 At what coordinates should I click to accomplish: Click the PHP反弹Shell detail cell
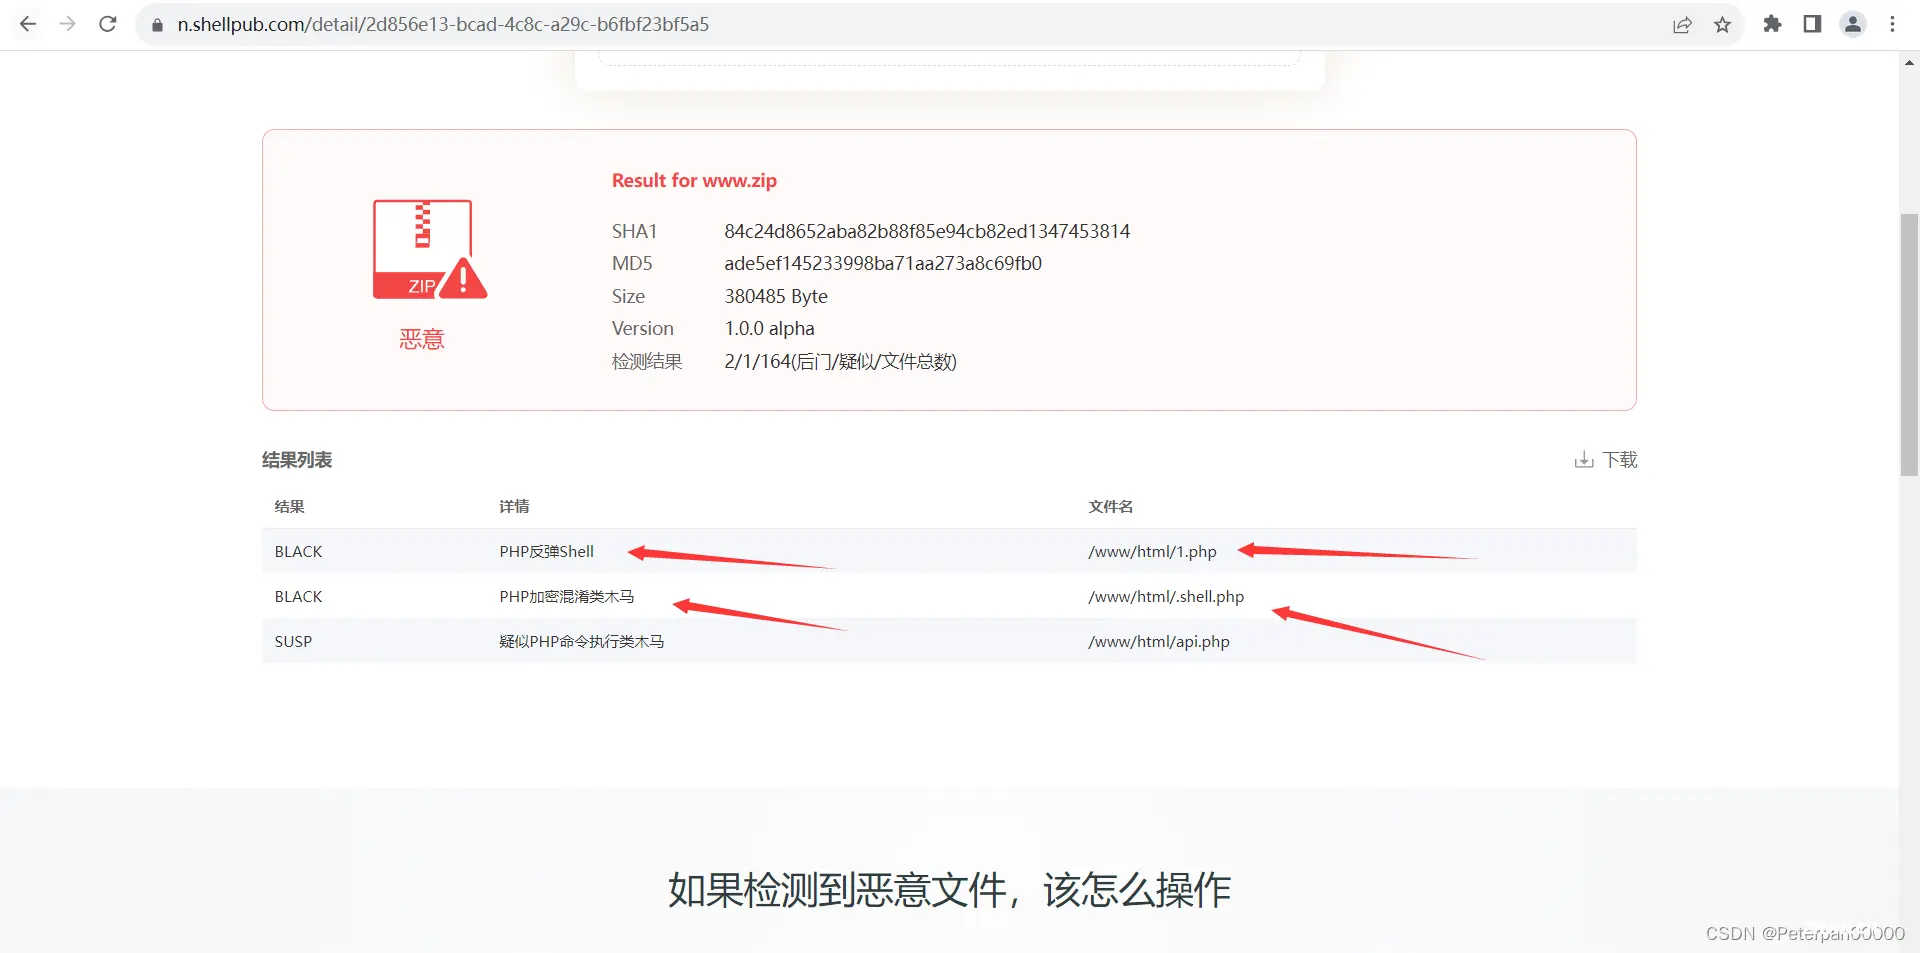coord(546,552)
